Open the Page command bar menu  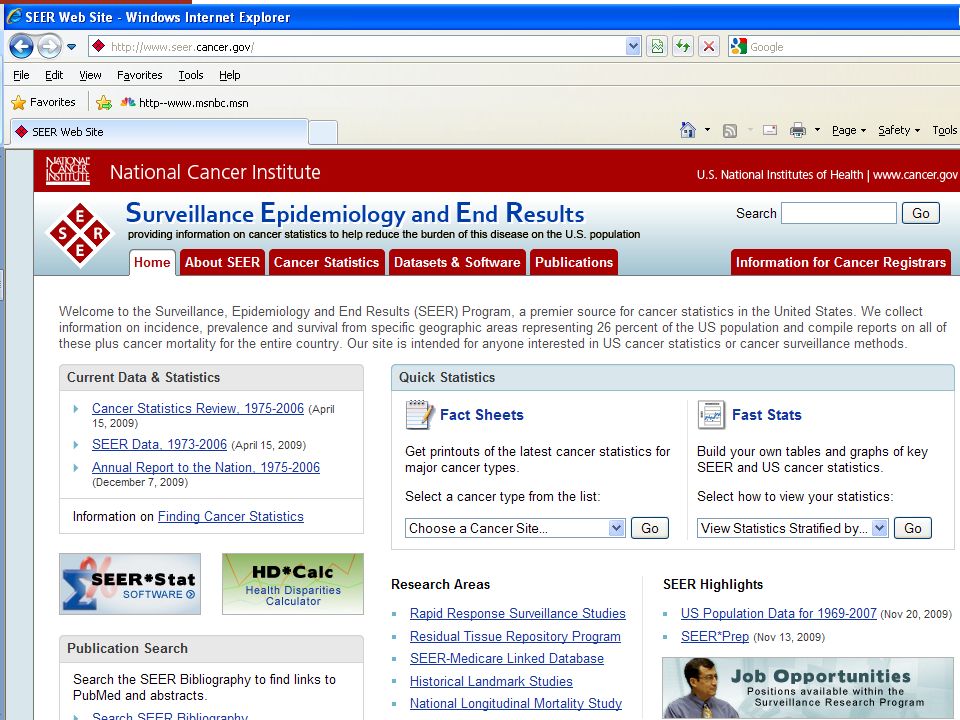(849, 130)
